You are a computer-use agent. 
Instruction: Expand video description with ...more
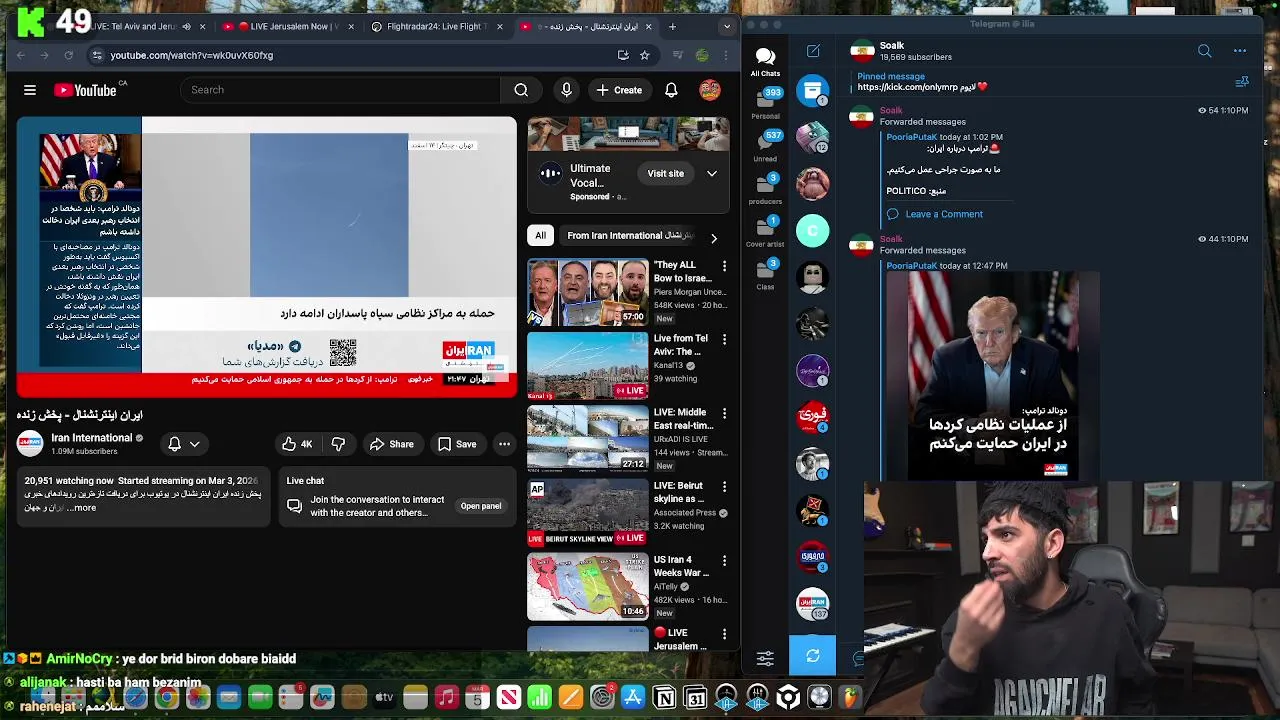click(x=84, y=508)
